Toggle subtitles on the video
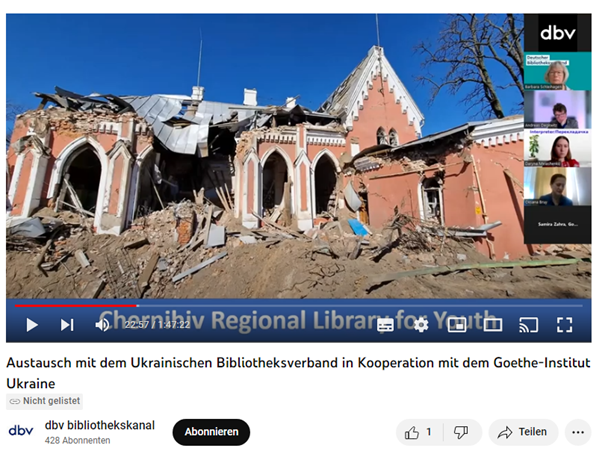This screenshot has width=605, height=454. tap(385, 325)
